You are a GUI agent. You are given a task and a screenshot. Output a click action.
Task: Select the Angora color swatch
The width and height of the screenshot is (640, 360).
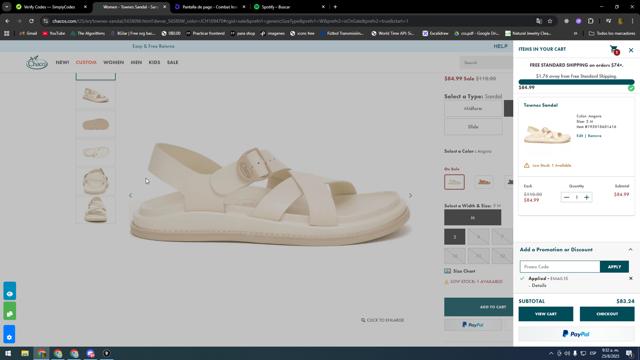[454, 182]
